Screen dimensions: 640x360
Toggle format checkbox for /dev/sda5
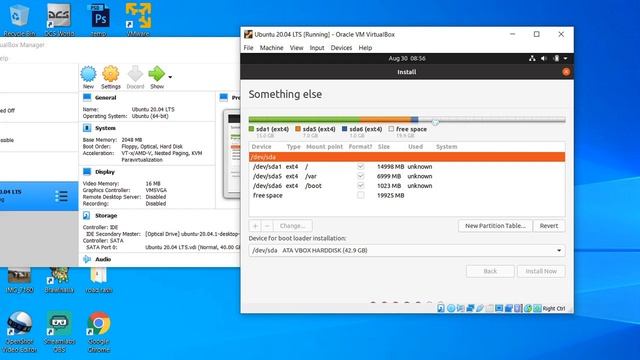360,176
